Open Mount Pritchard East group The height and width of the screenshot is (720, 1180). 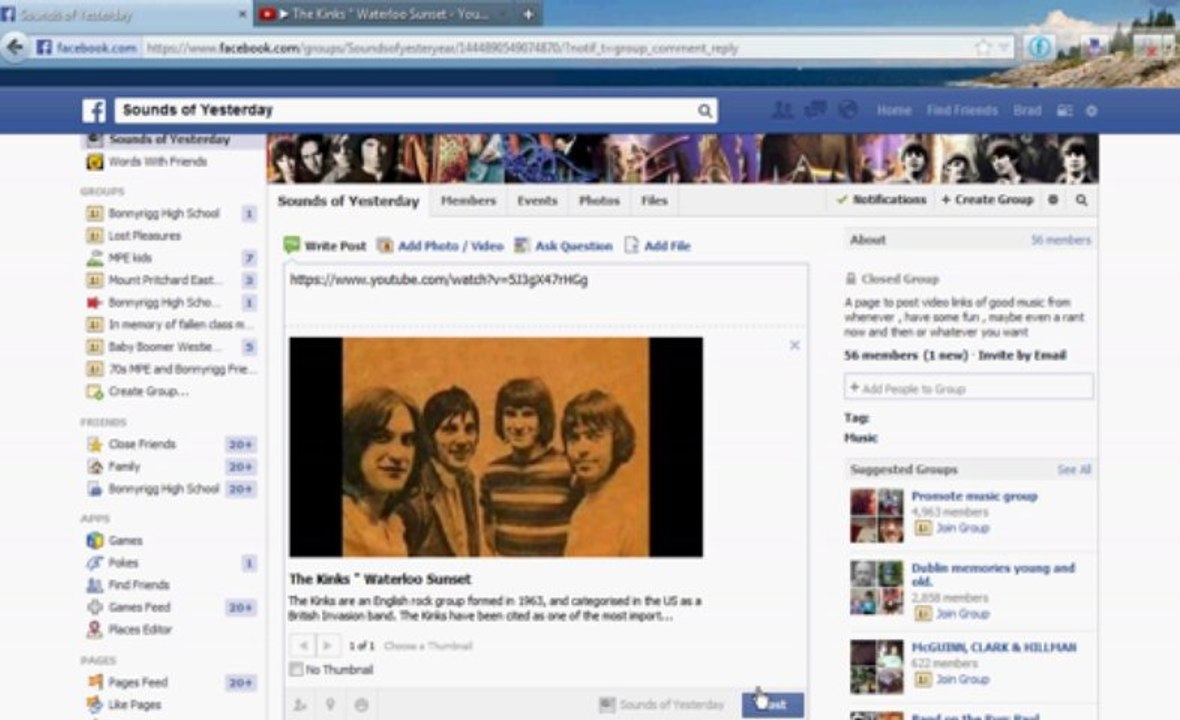point(166,280)
